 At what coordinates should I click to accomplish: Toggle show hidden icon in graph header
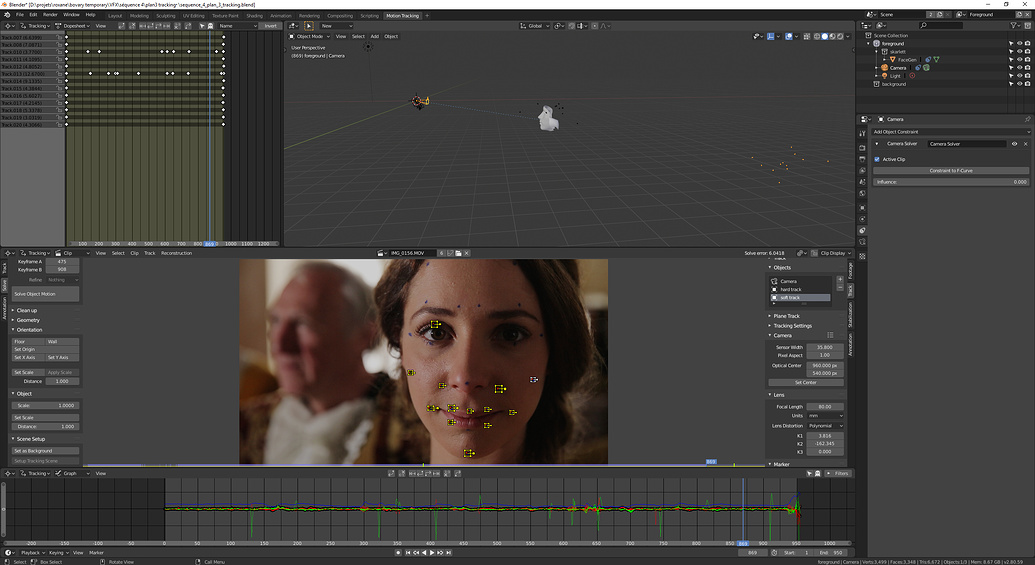[x=817, y=473]
